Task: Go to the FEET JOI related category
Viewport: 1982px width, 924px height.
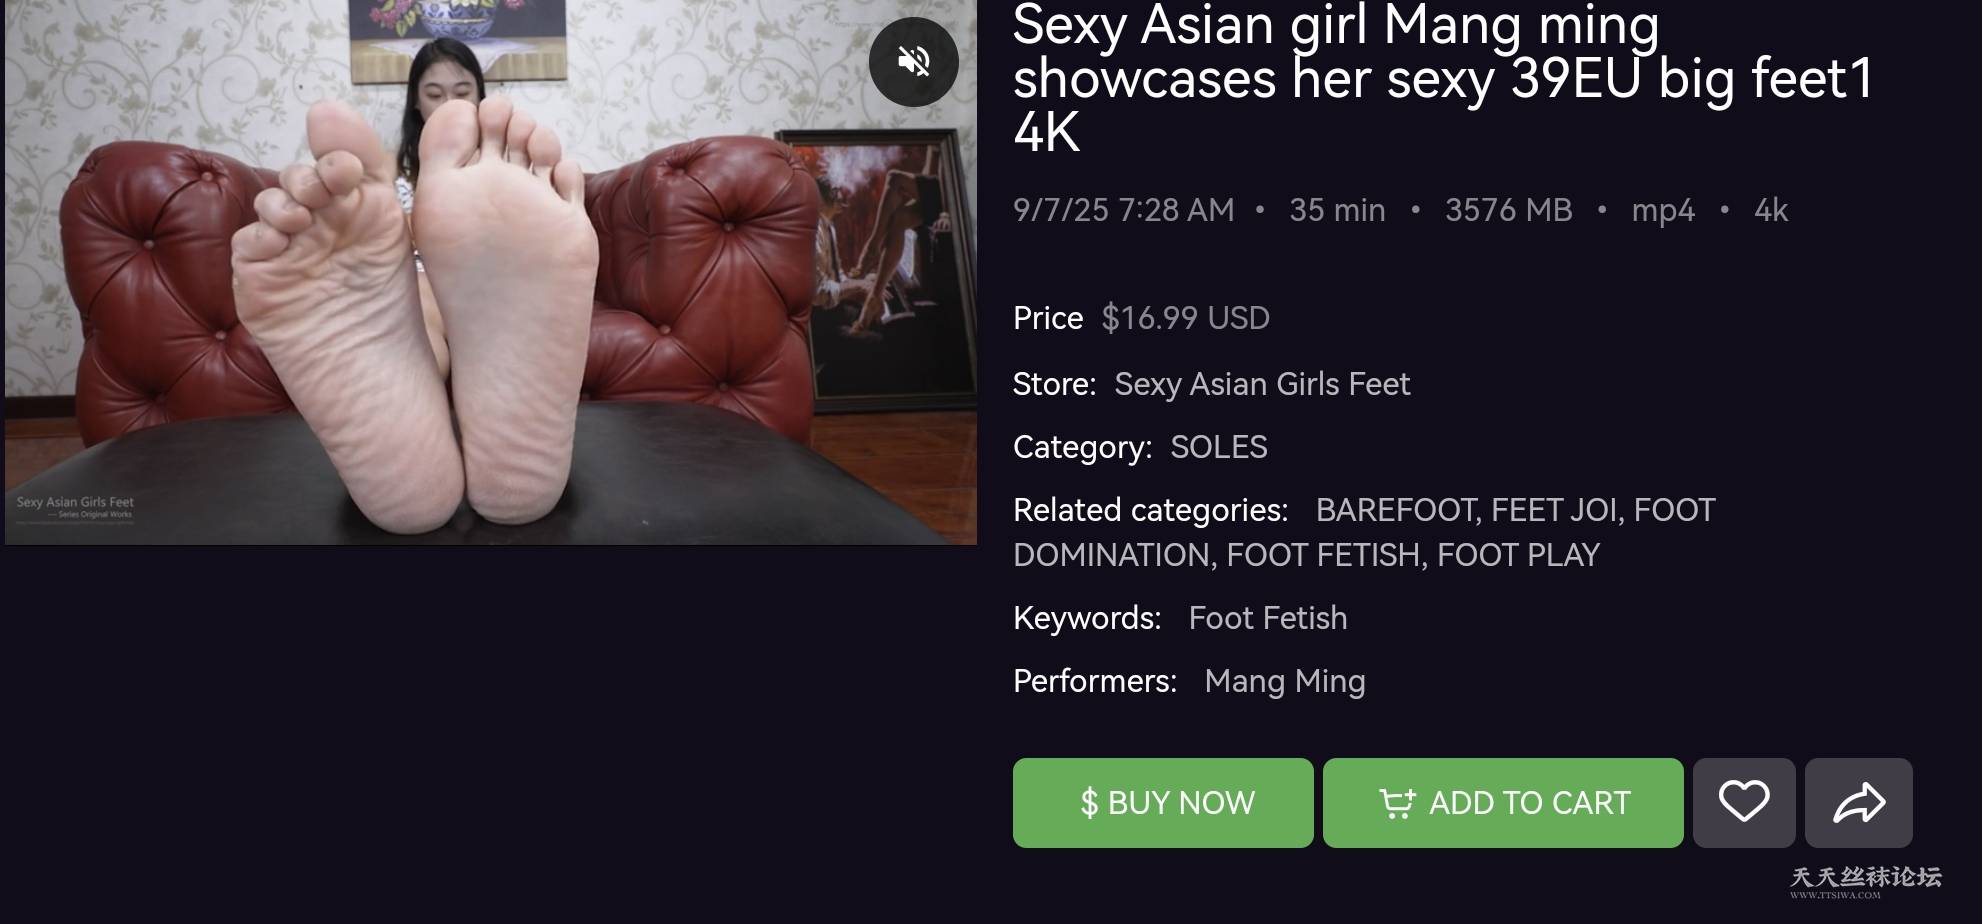Action: pos(1553,510)
